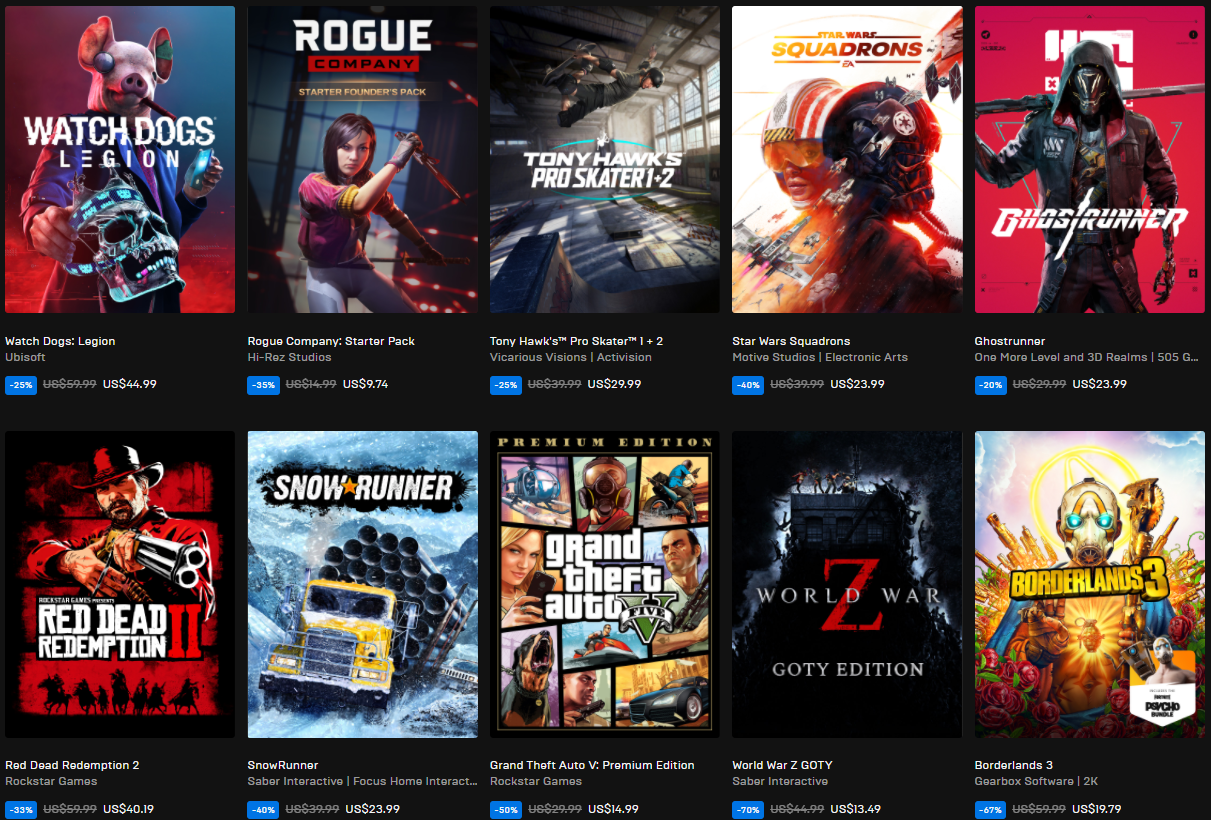The image size is (1211, 820).
Task: Select the Star Wars Squadrons cover art
Action: [x=847, y=160]
